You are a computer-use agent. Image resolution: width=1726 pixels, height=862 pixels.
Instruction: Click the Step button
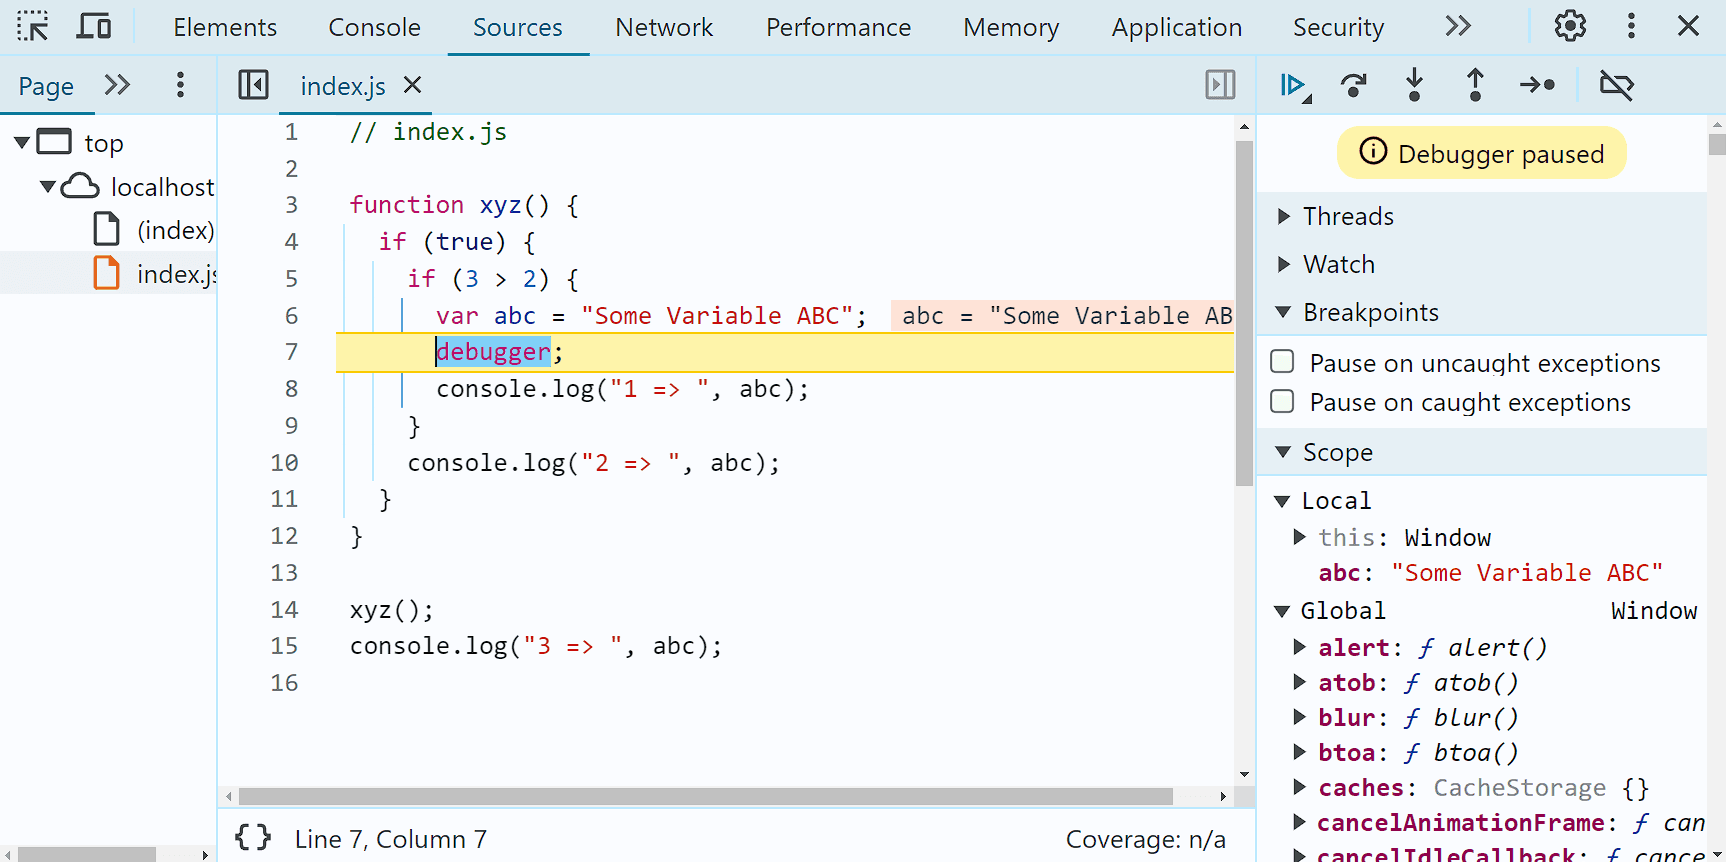1537,85
